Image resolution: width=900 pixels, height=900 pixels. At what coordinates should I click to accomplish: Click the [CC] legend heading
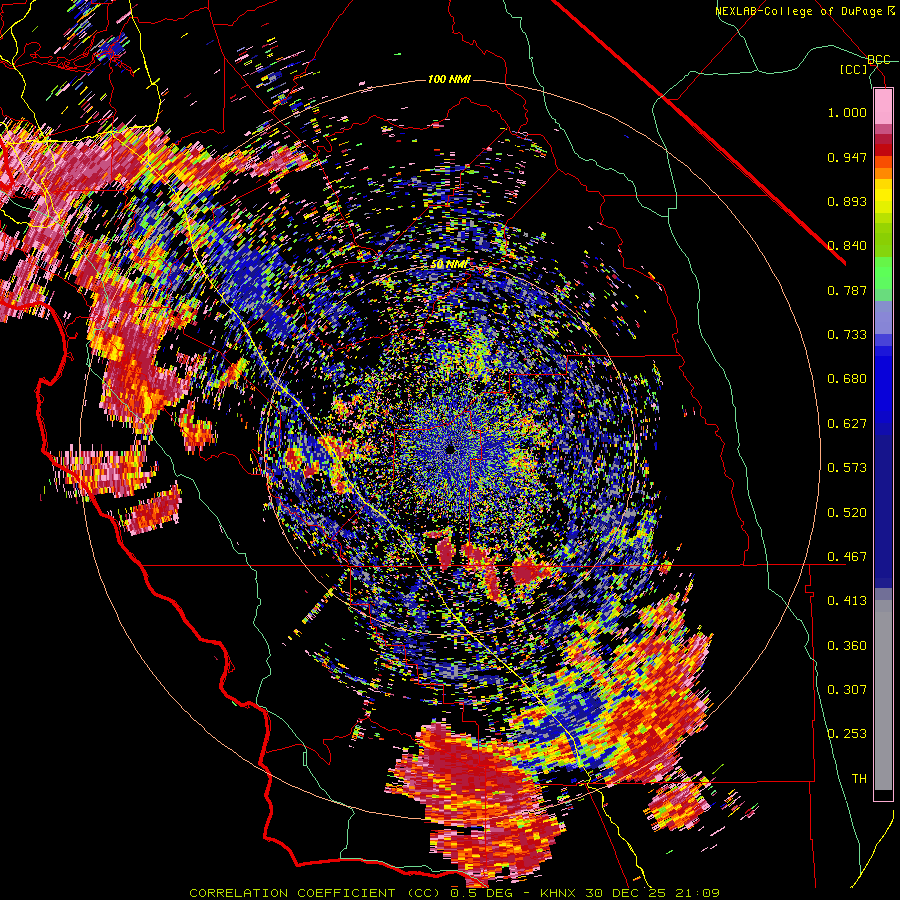point(853,69)
